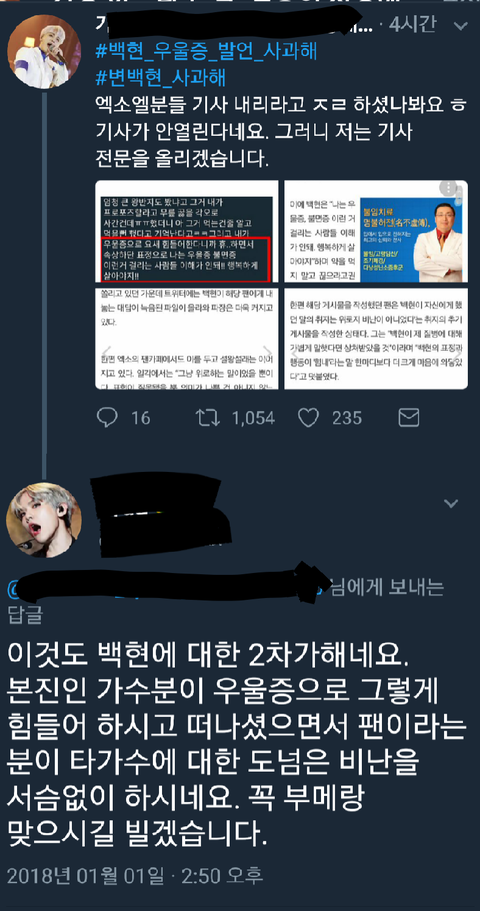Open hashtag #변백현_사과해

tap(160, 77)
